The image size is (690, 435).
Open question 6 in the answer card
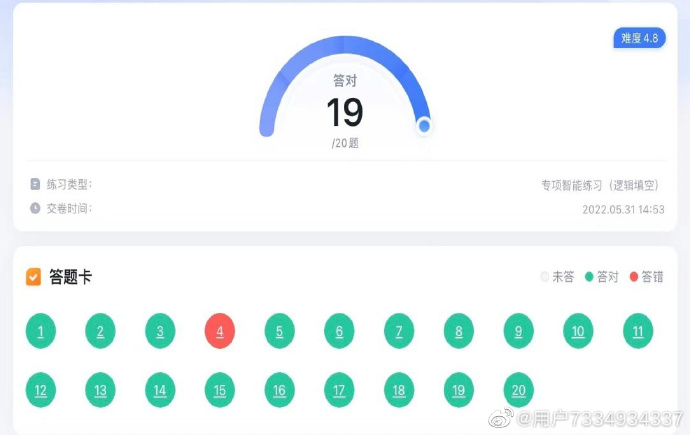pos(339,331)
